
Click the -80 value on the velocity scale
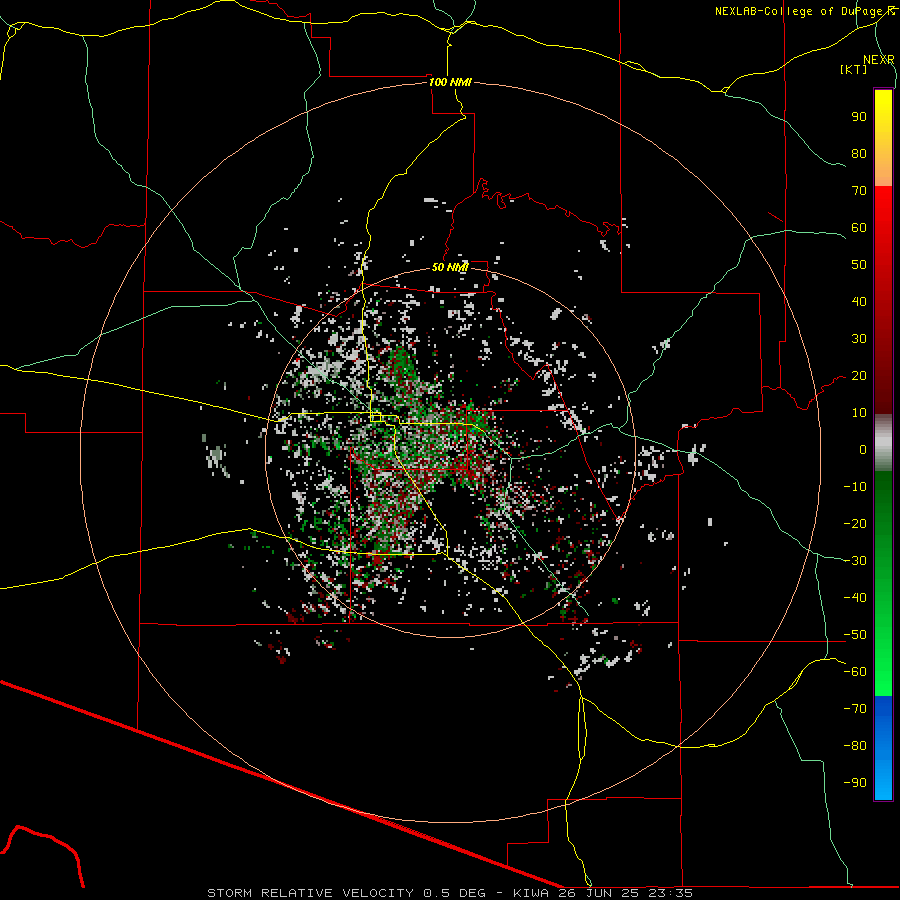point(855,746)
